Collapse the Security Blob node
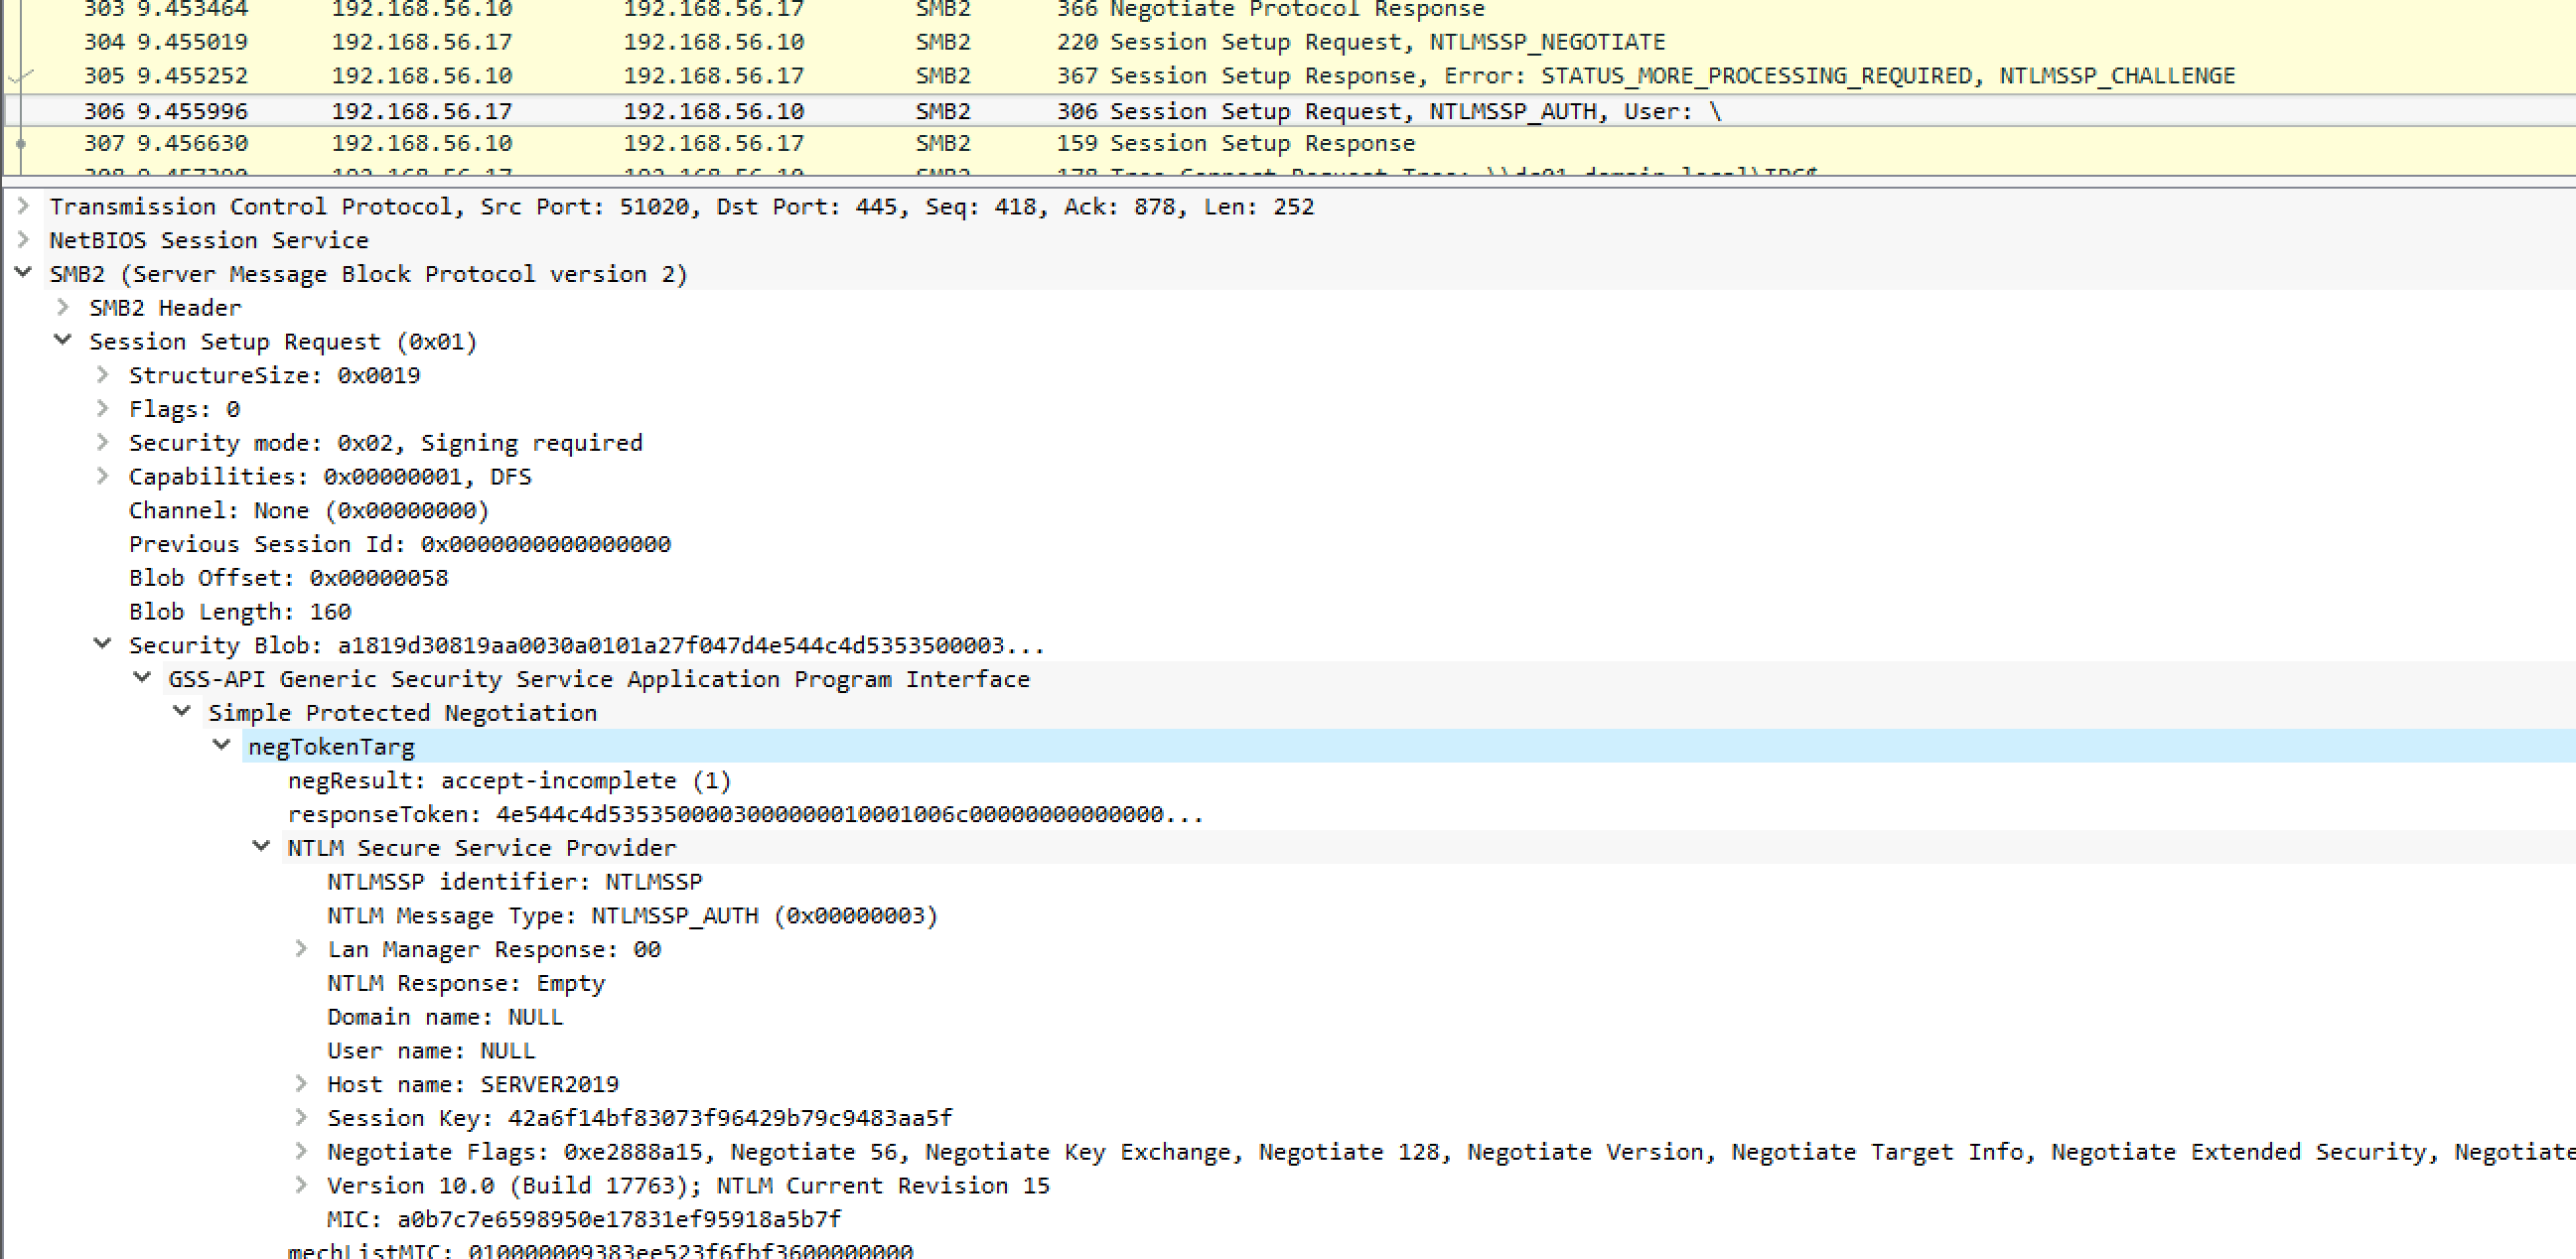This screenshot has height=1259, width=2576. [x=102, y=645]
